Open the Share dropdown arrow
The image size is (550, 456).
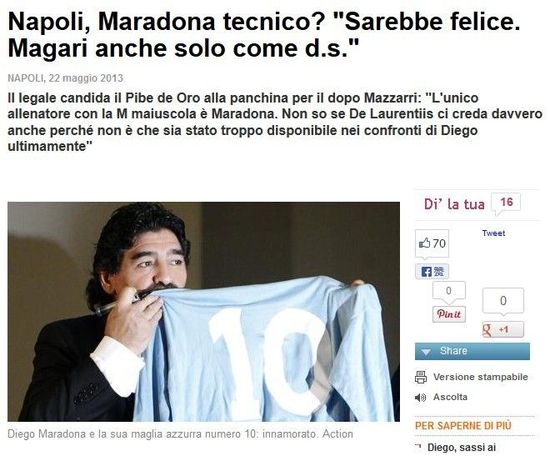(x=426, y=352)
